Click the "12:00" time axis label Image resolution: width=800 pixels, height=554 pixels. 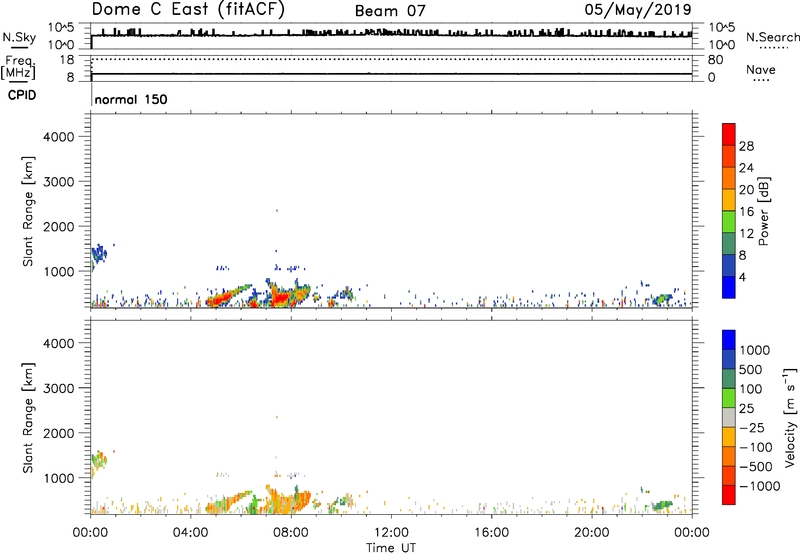(x=391, y=533)
